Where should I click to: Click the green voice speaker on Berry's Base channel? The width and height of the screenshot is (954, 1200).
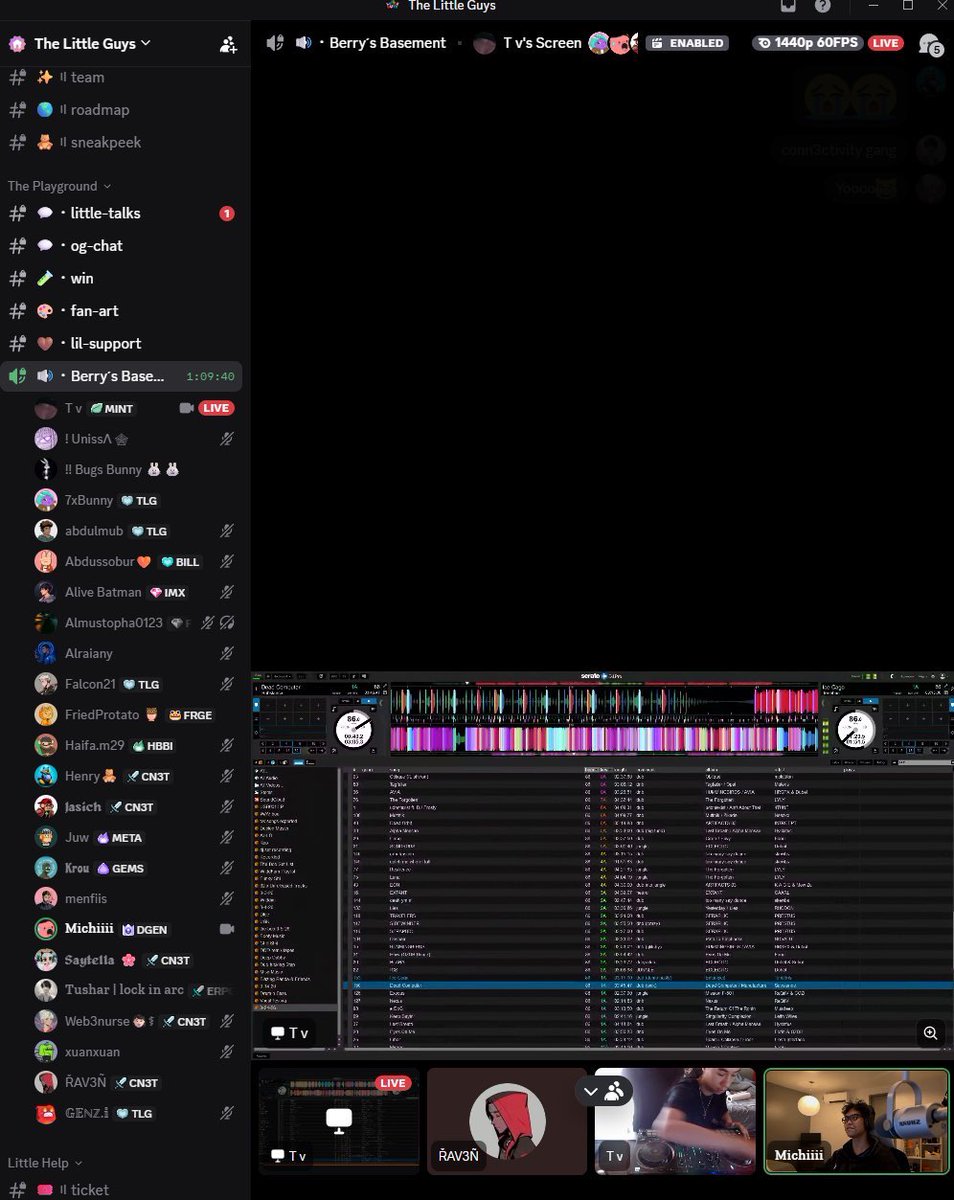click(x=16, y=375)
